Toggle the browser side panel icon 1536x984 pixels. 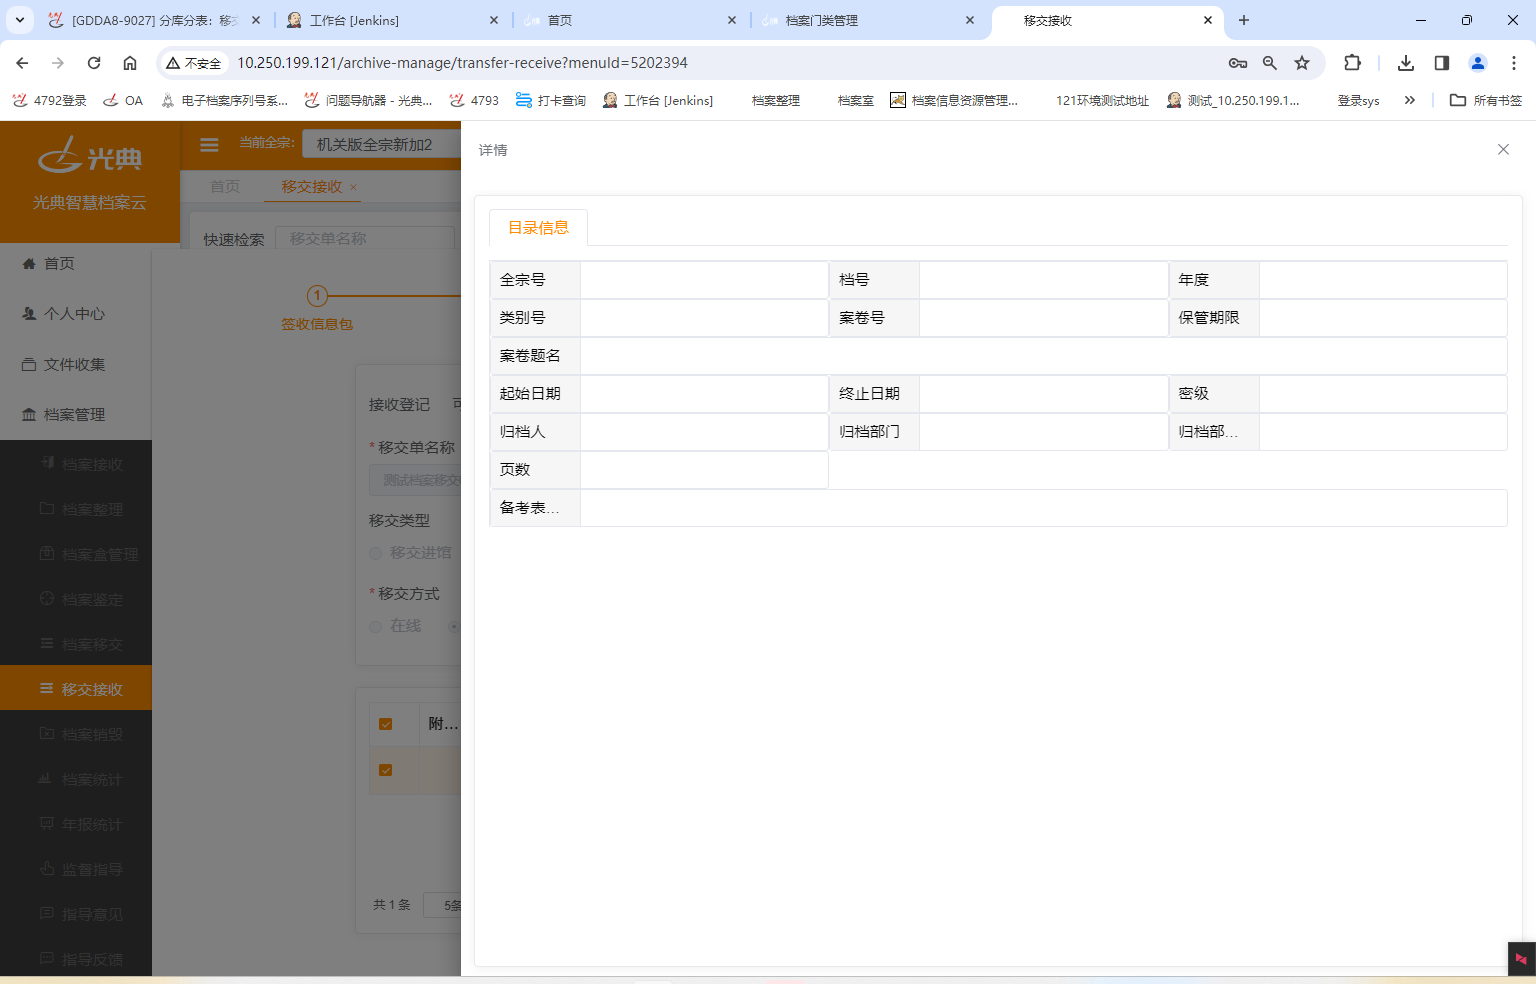click(x=1442, y=63)
